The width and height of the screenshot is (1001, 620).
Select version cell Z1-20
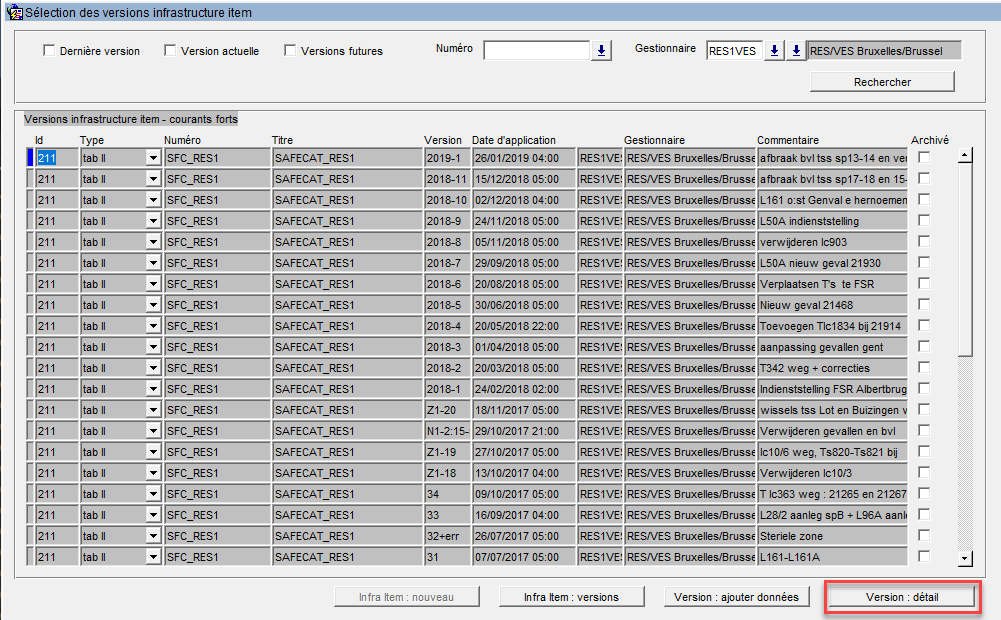click(x=448, y=411)
